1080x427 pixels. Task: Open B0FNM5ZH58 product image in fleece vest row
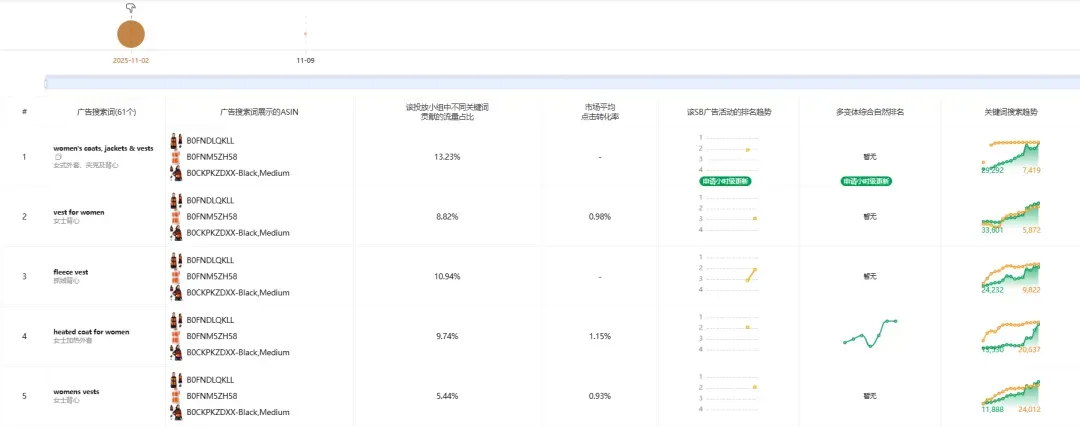(x=176, y=276)
